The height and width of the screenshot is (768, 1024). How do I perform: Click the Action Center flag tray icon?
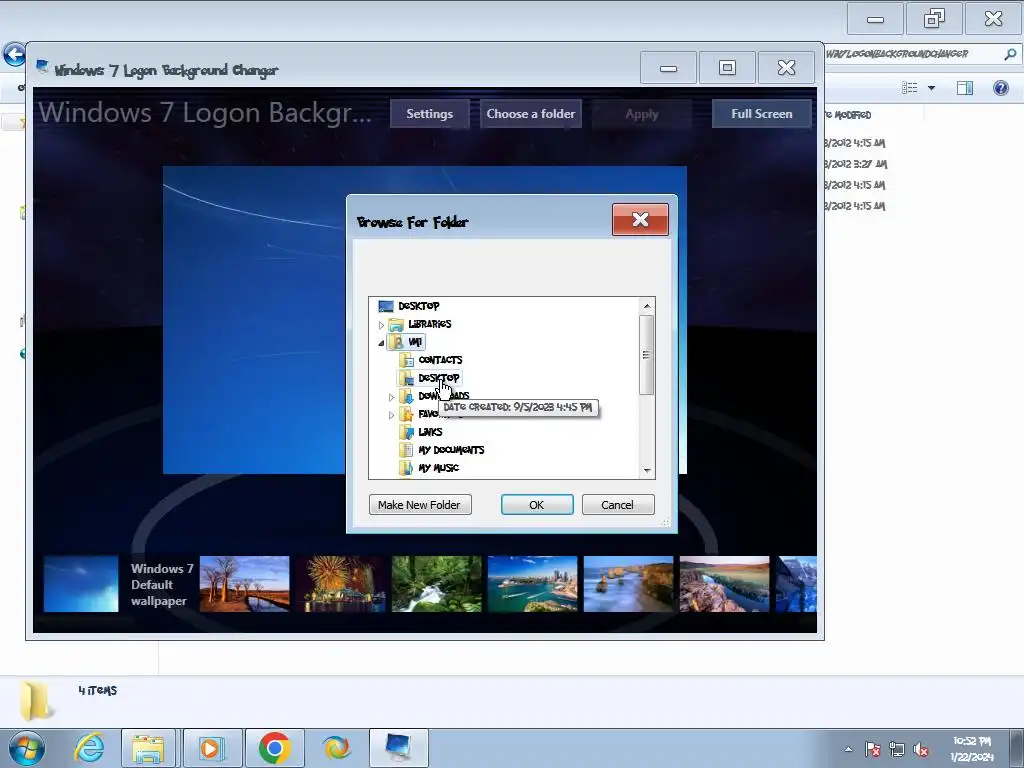click(872, 749)
